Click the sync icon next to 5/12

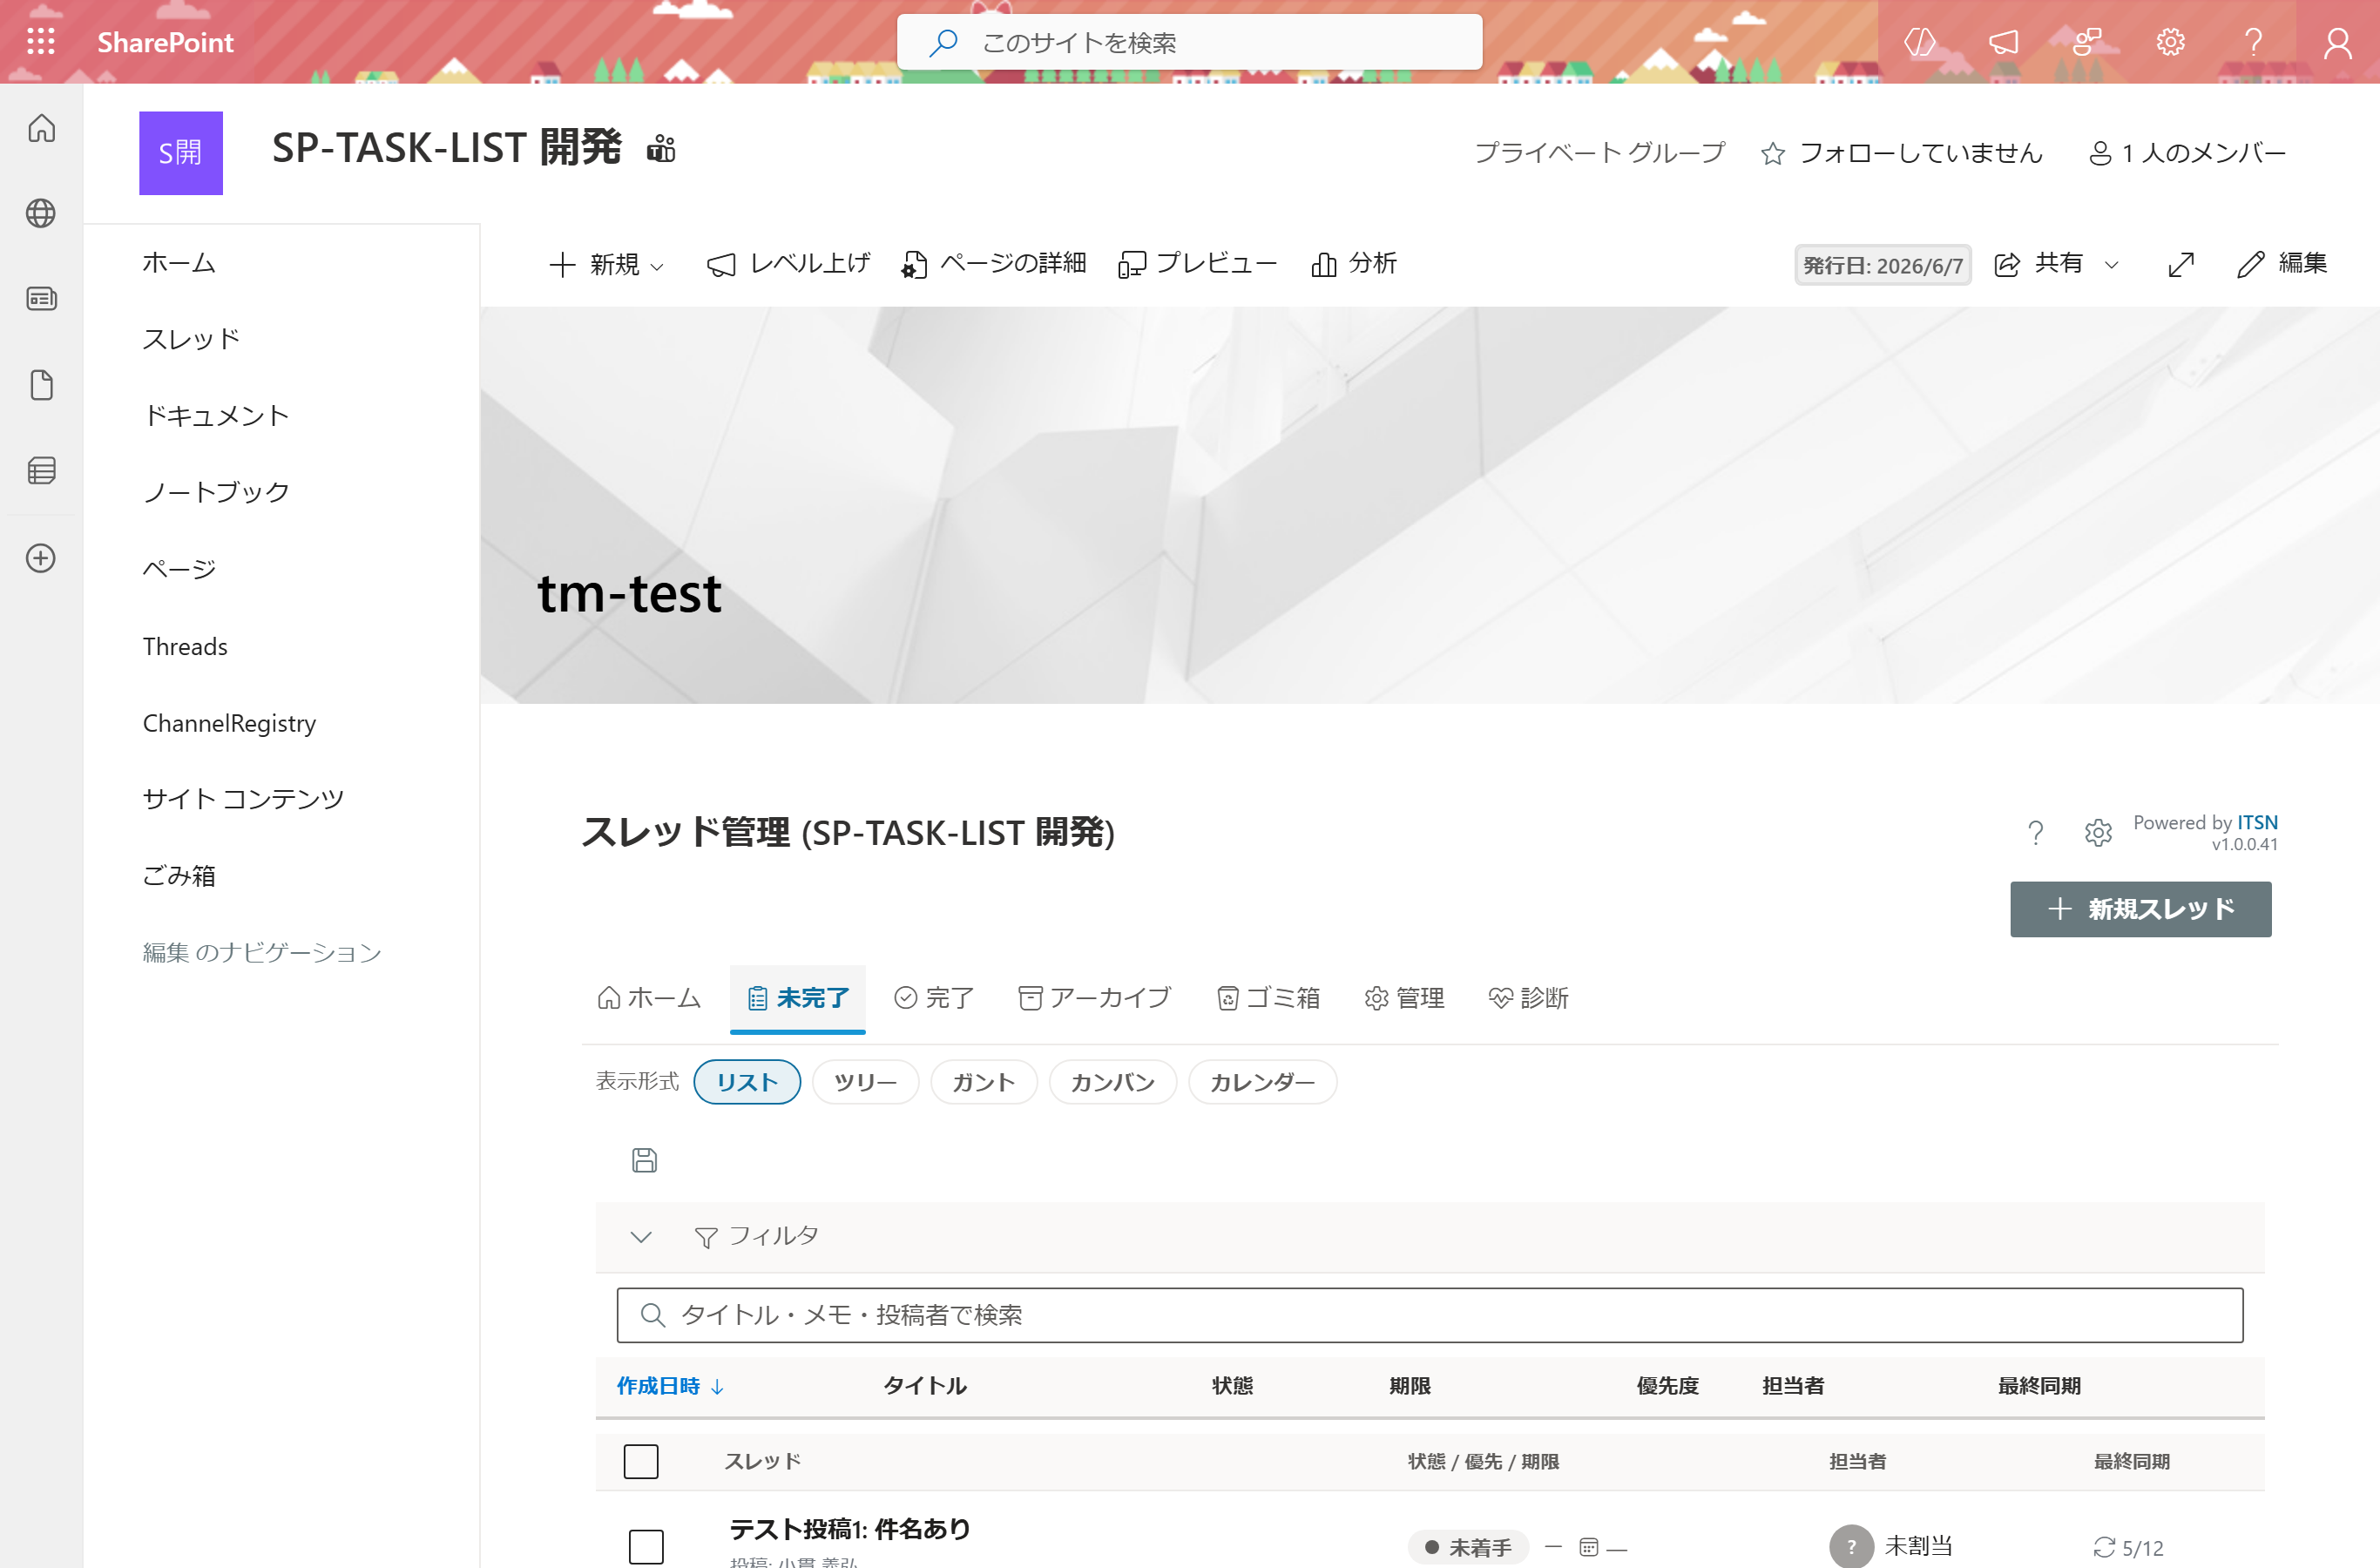pos(2104,1547)
